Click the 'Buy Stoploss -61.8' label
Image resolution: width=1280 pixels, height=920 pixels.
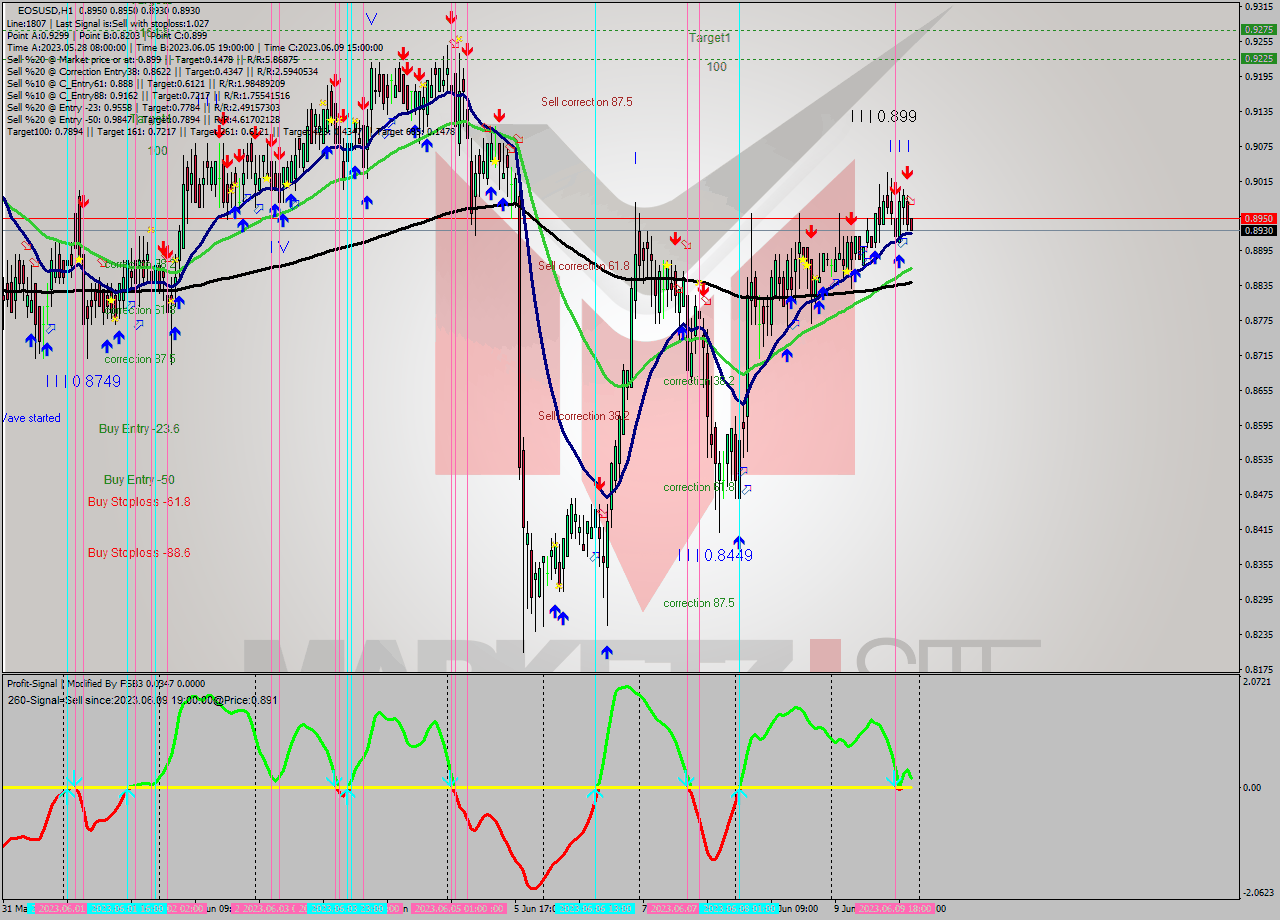tap(139, 502)
